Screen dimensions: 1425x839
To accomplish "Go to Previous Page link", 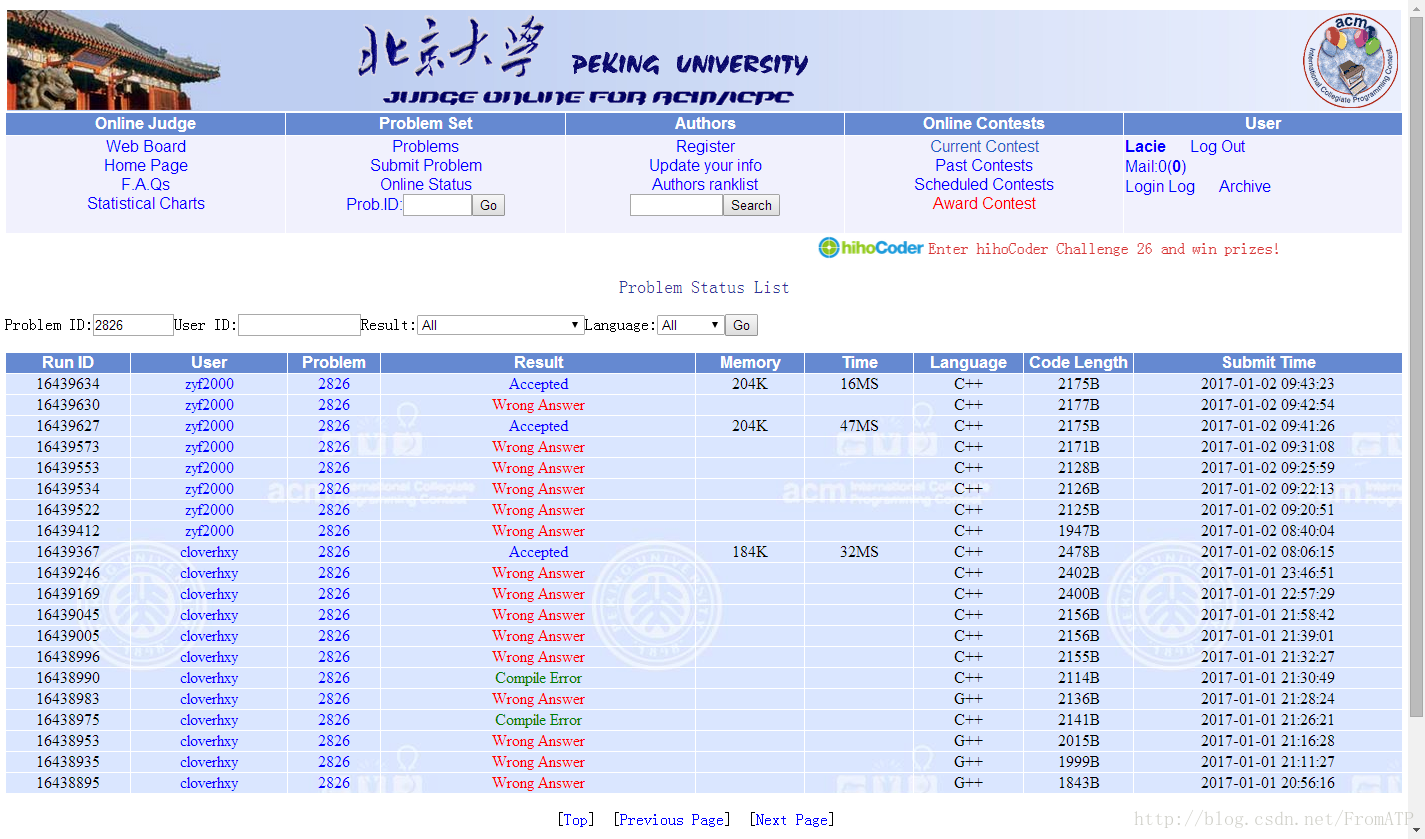I will [671, 820].
